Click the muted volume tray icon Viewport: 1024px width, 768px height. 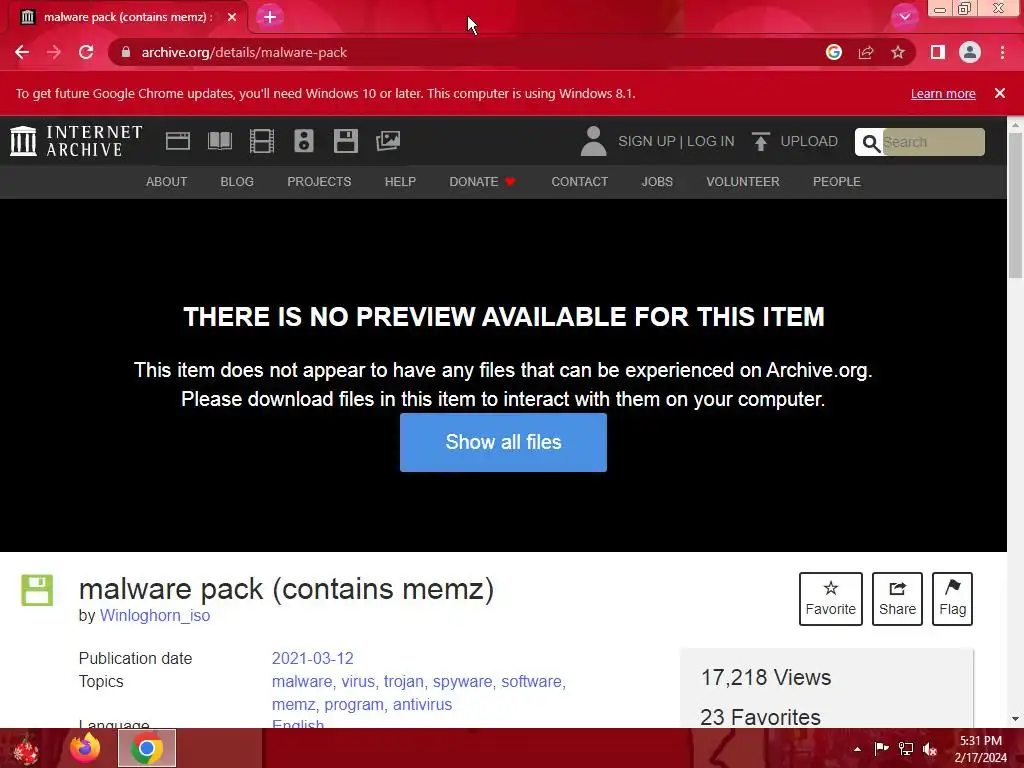click(x=929, y=749)
